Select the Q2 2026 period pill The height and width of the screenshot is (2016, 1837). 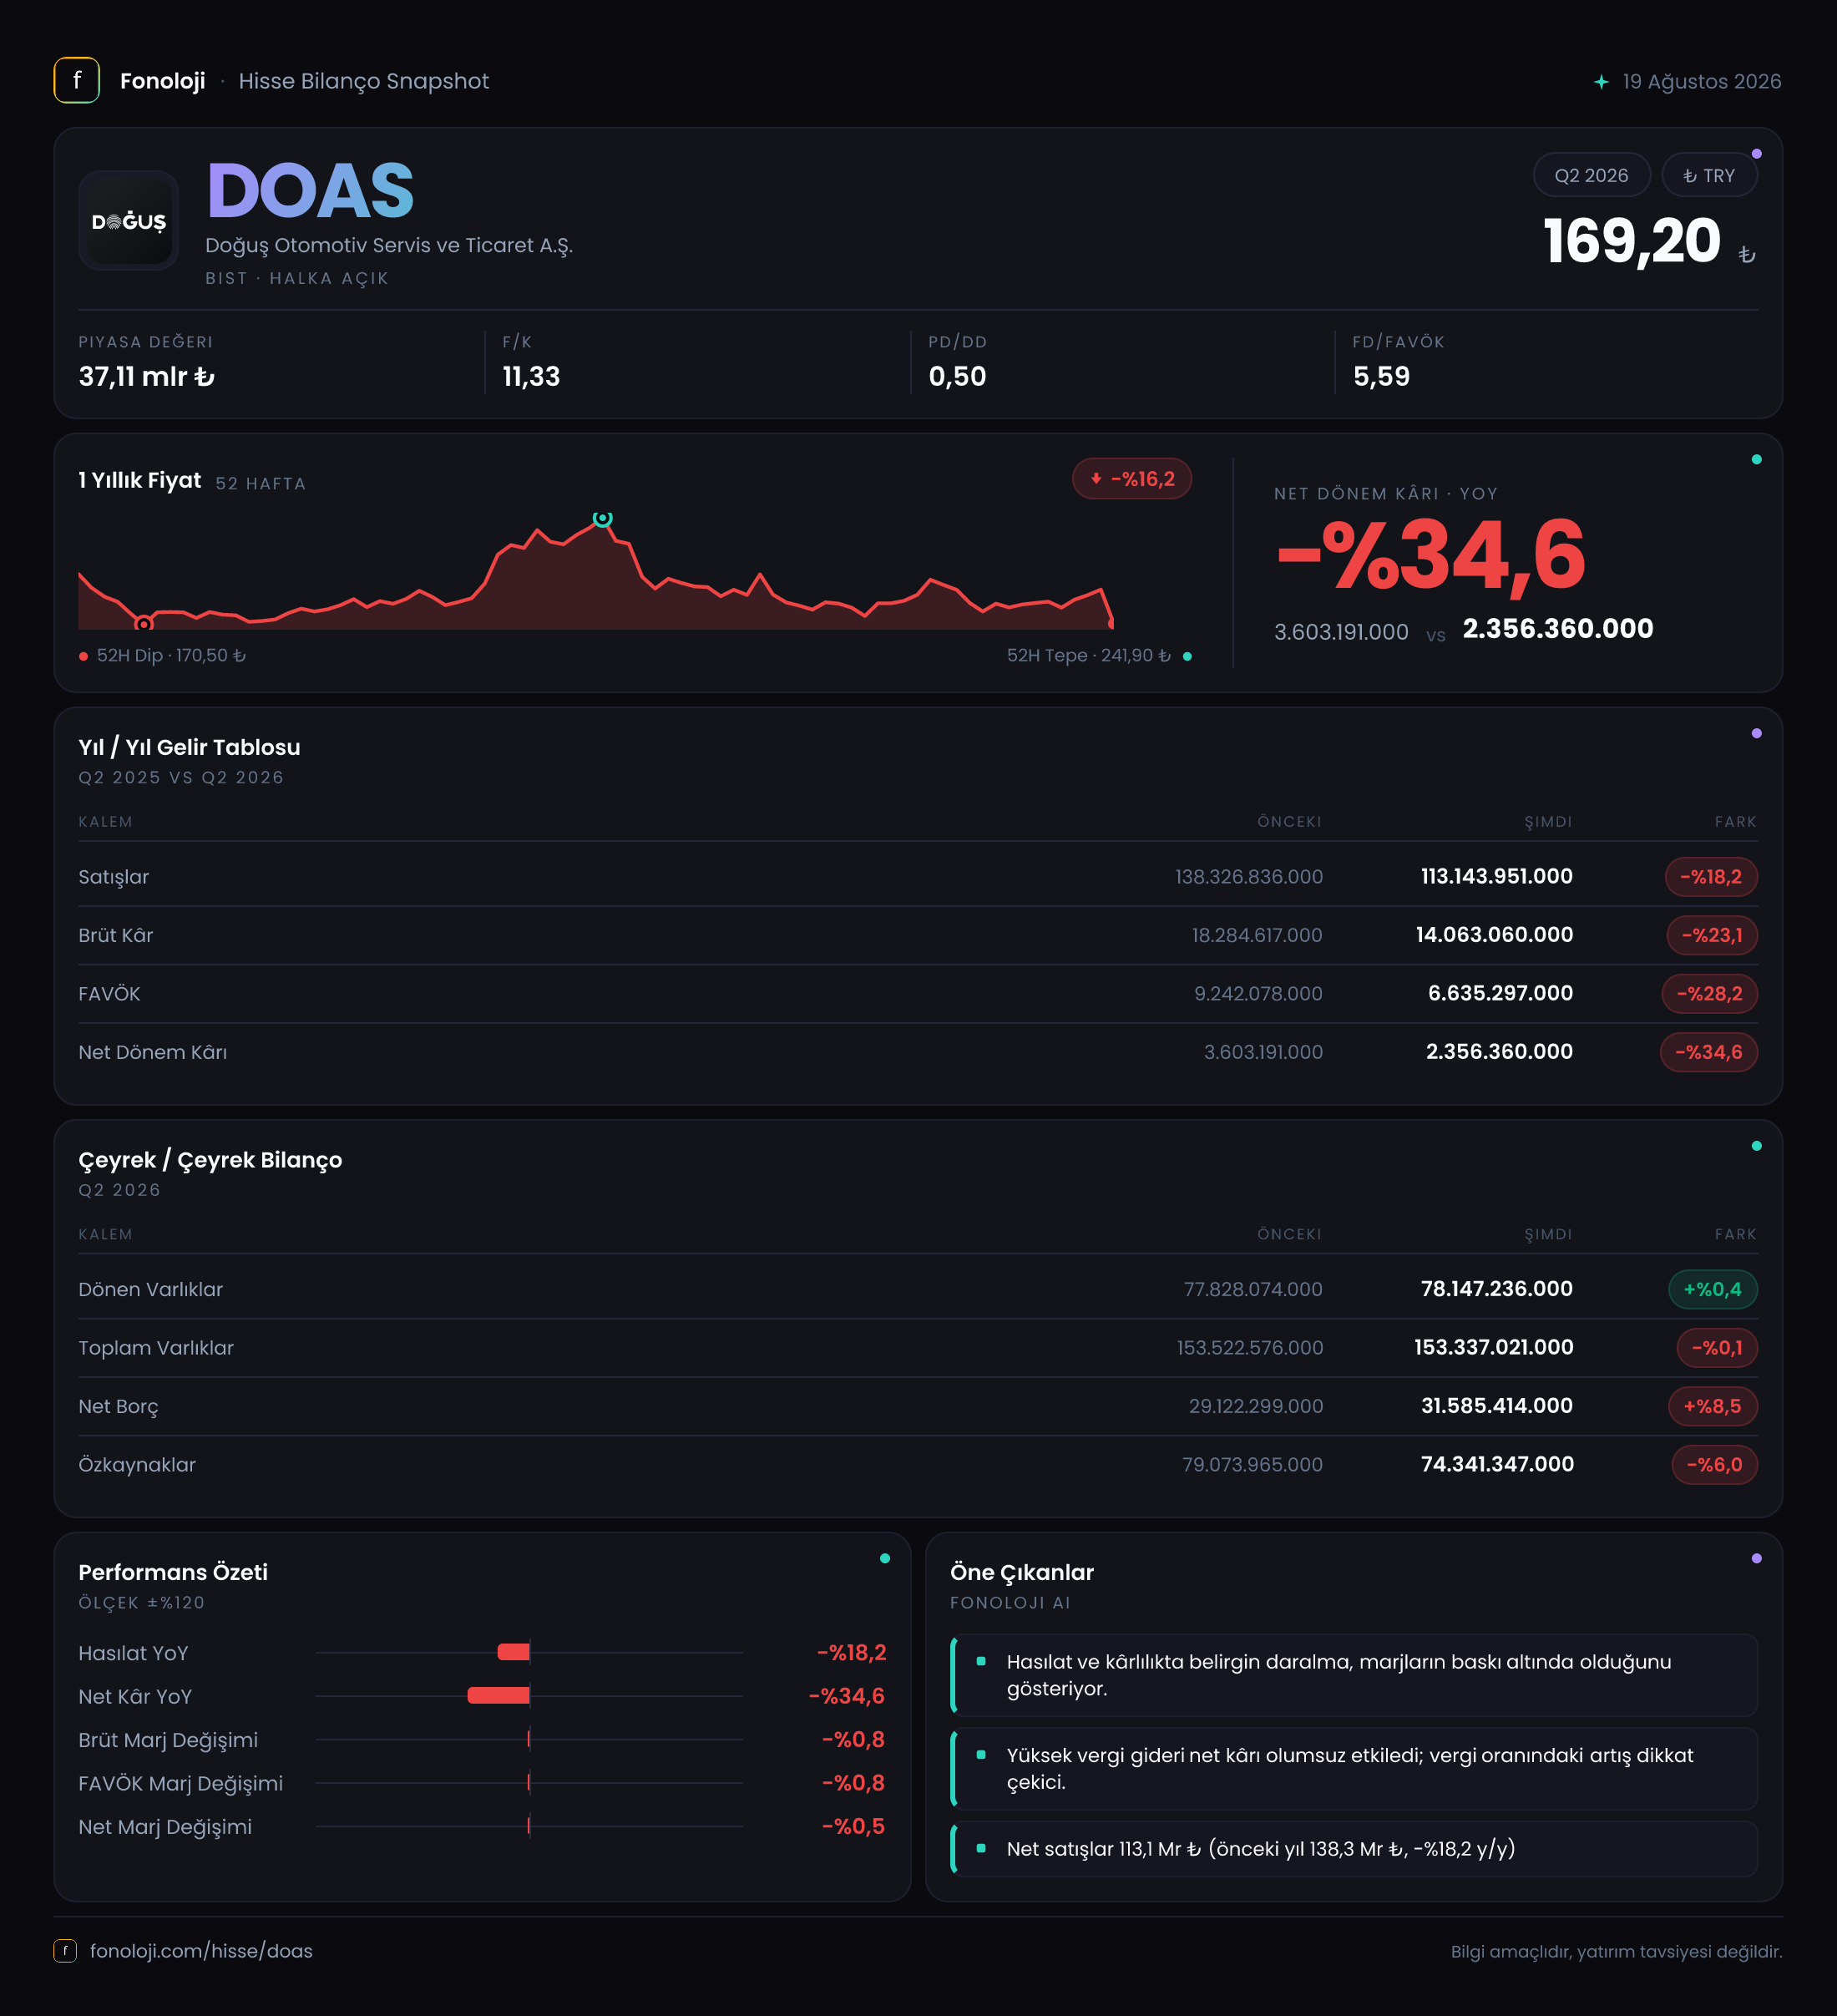1591,176
